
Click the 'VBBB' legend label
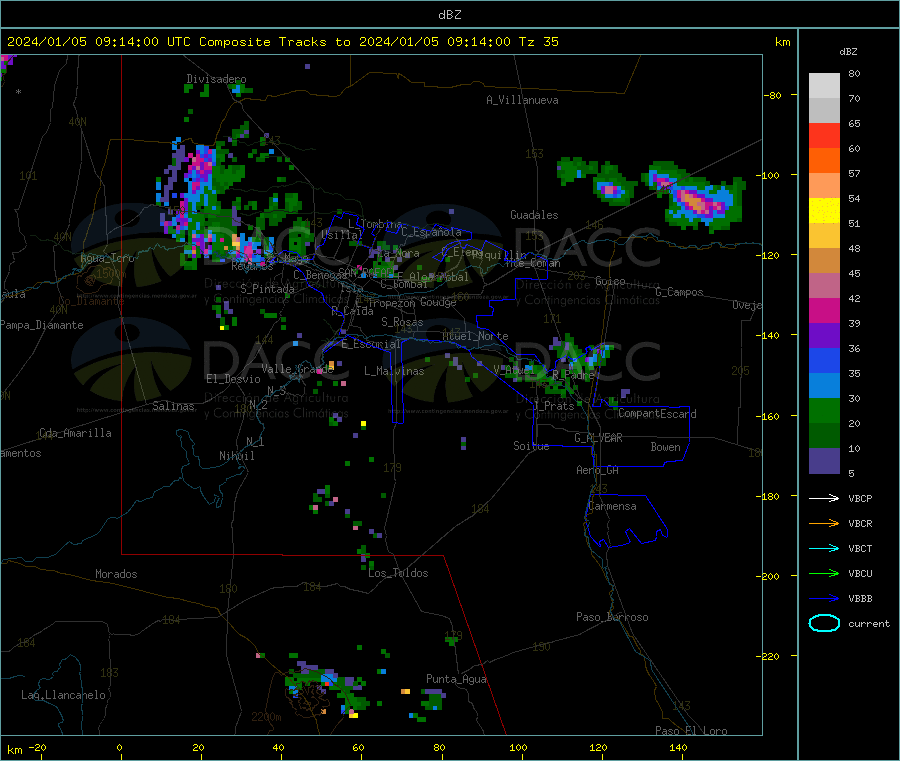(x=860, y=598)
